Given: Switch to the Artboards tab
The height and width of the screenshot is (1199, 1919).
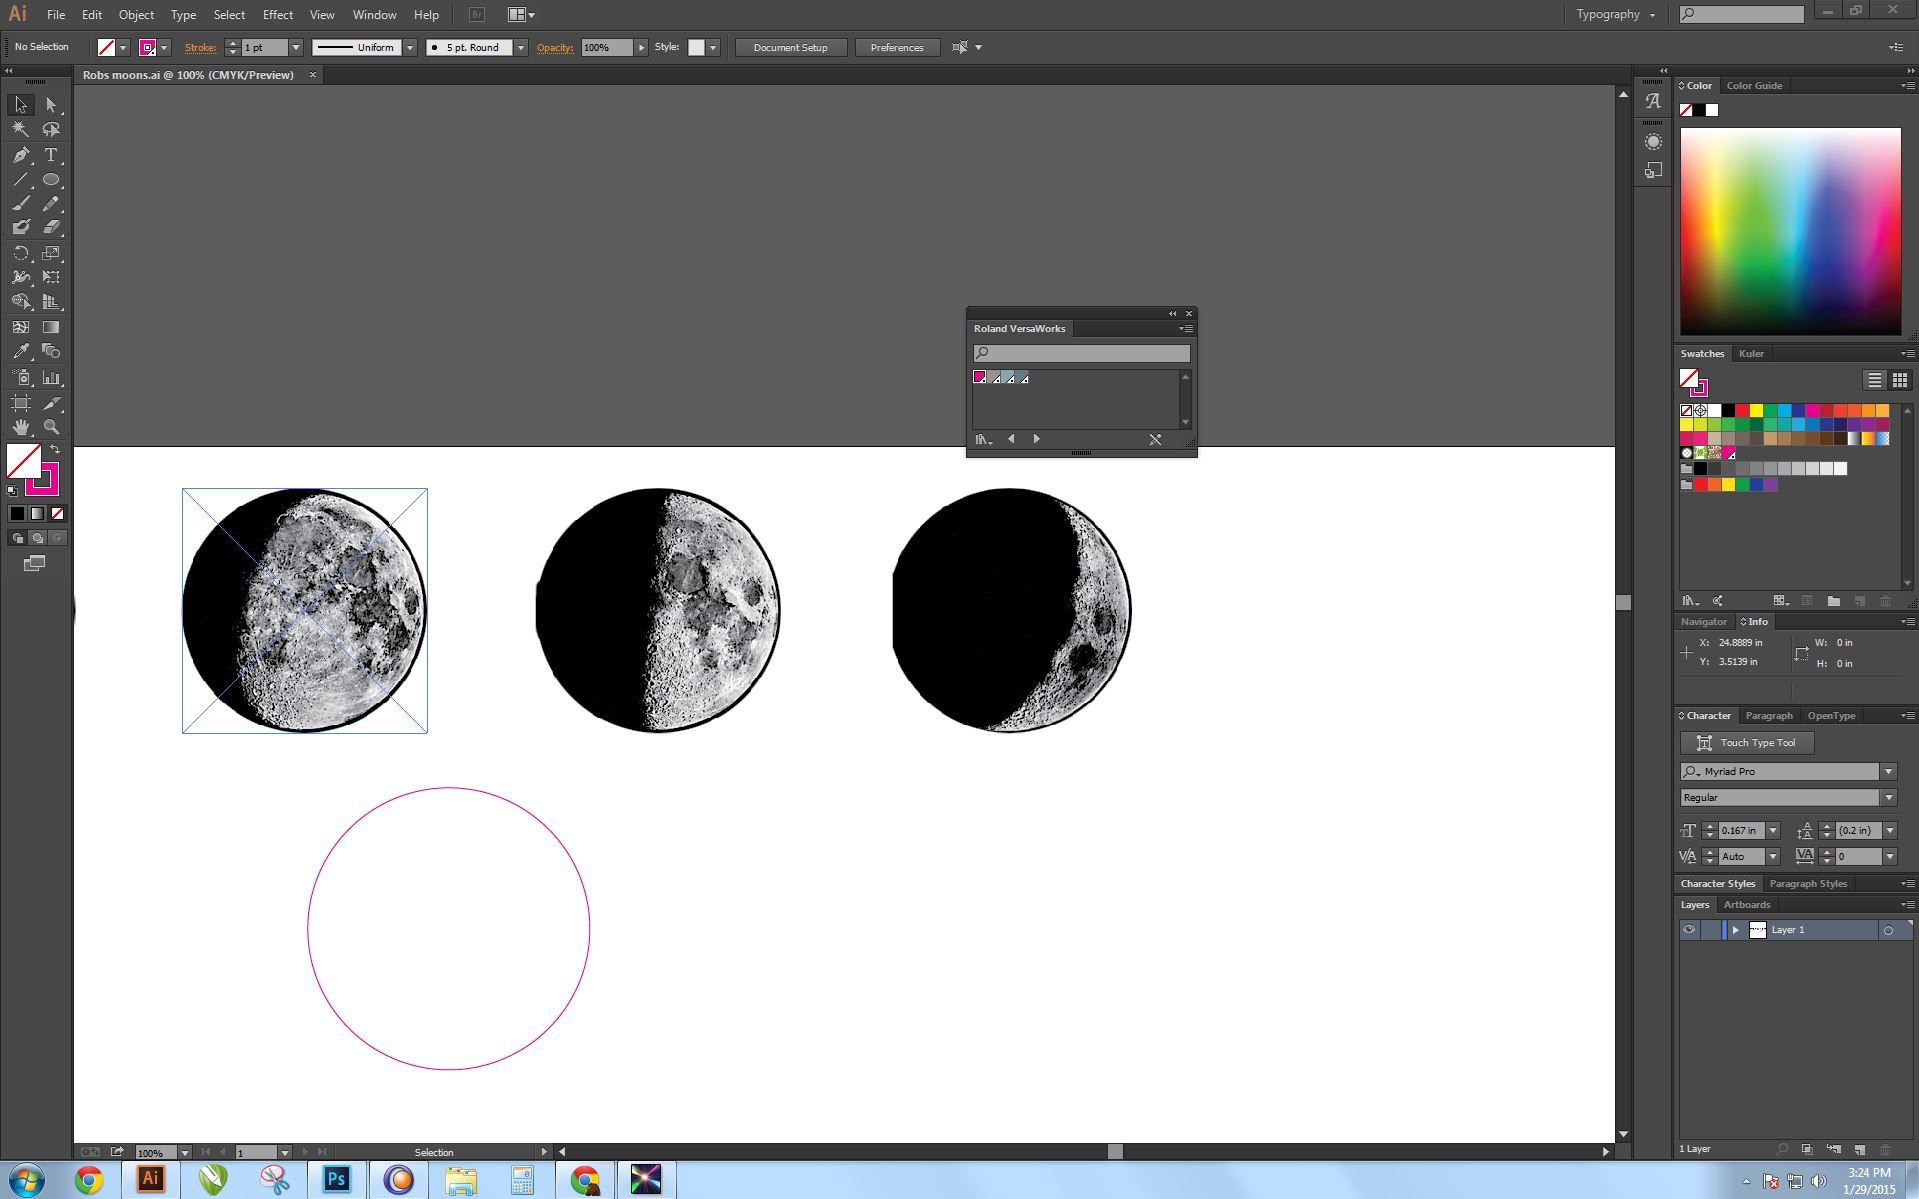Looking at the screenshot, I should coord(1747,905).
